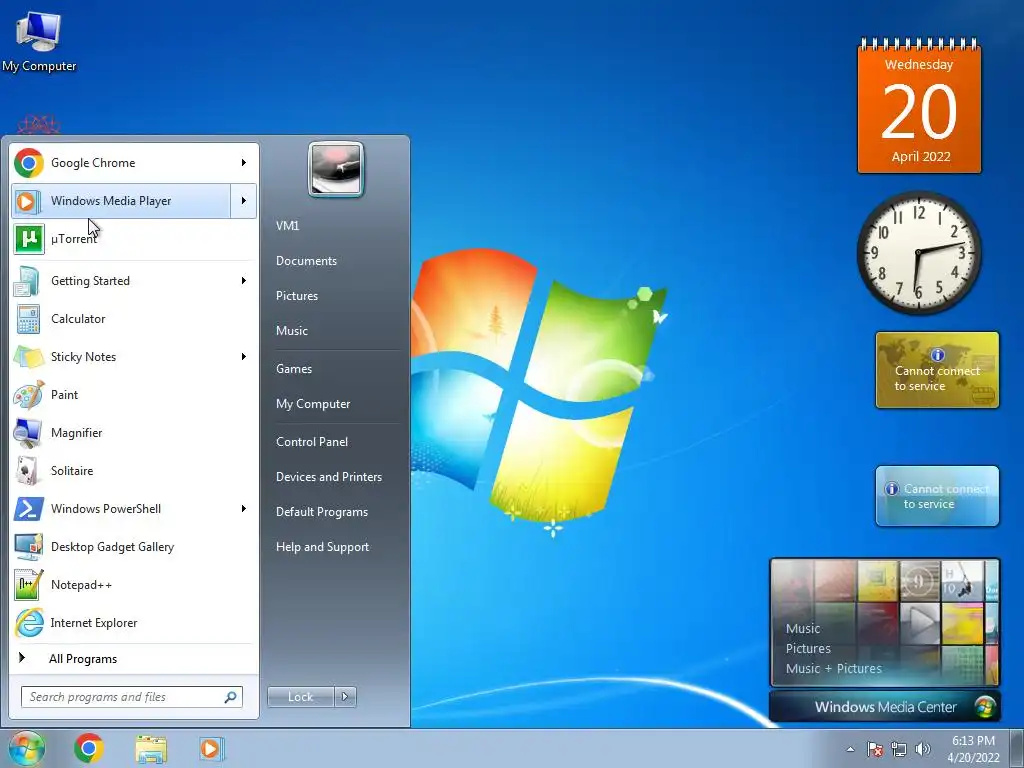Click the blue Cannot connect to service gadget
The height and width of the screenshot is (768, 1024).
[x=937, y=496]
